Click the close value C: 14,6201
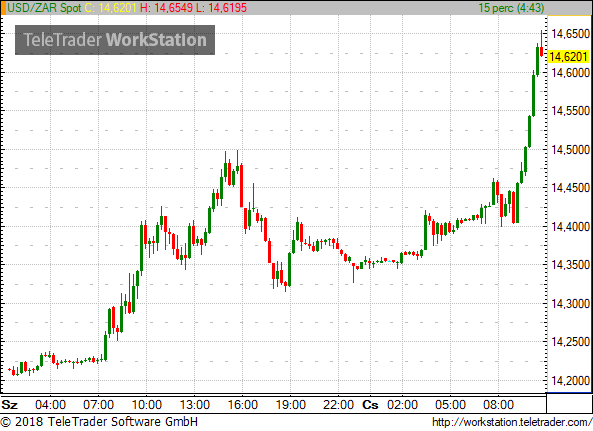Viewport: 593px width, 431px height. click(110, 8)
